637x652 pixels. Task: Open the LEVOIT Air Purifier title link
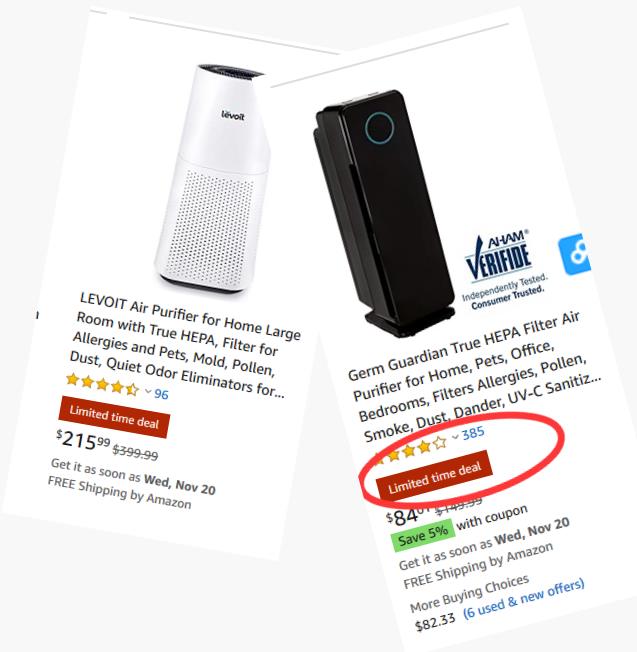tap(184, 345)
